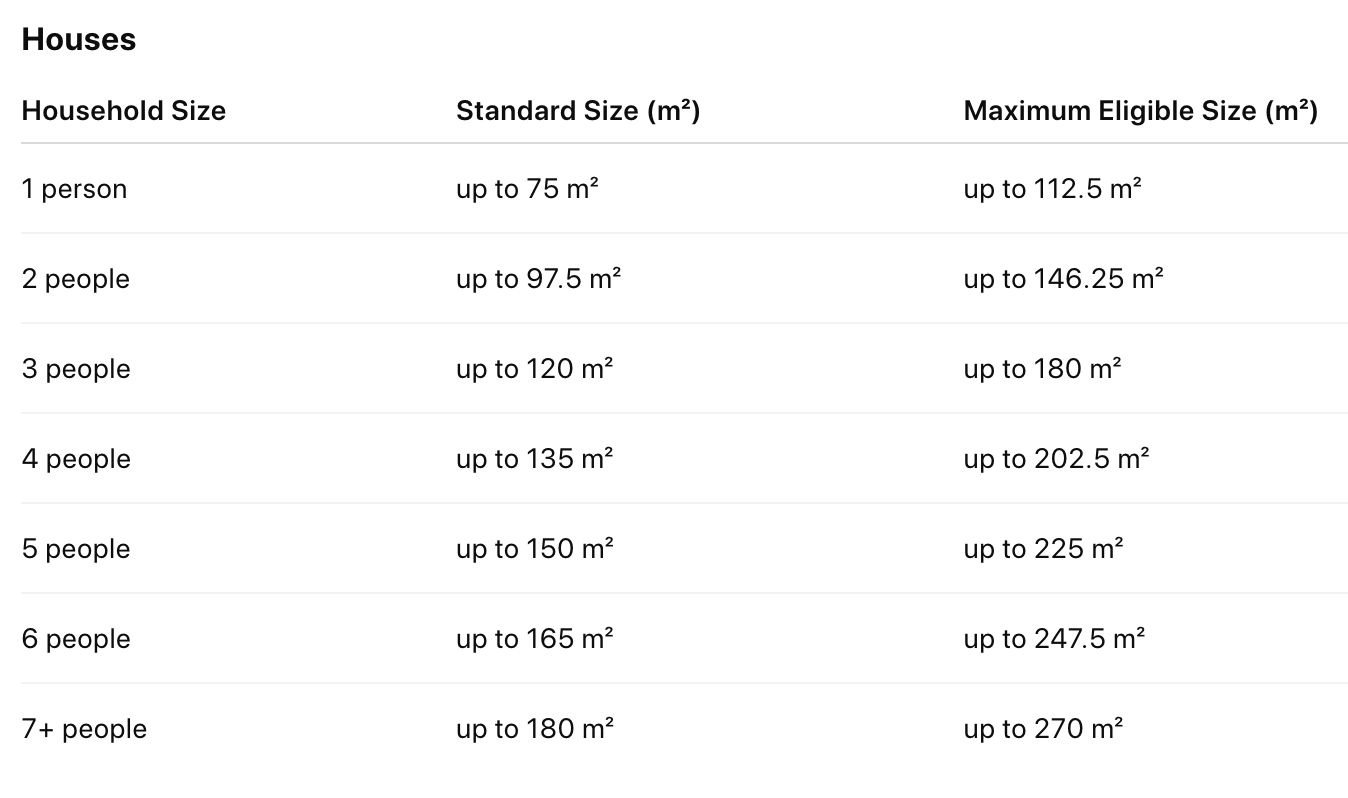Click the Houses section heading
Viewport: 1348px width, 798px height.
[x=79, y=40]
